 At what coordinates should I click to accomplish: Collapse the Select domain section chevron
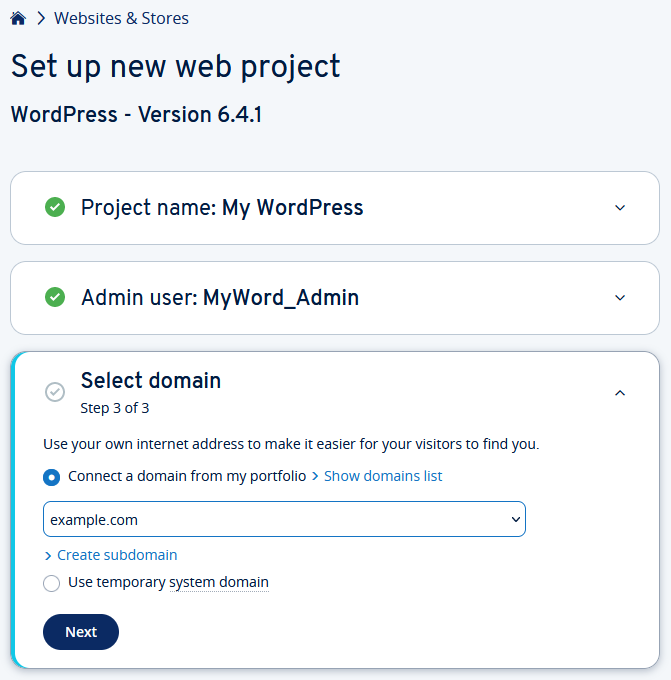[x=620, y=393]
